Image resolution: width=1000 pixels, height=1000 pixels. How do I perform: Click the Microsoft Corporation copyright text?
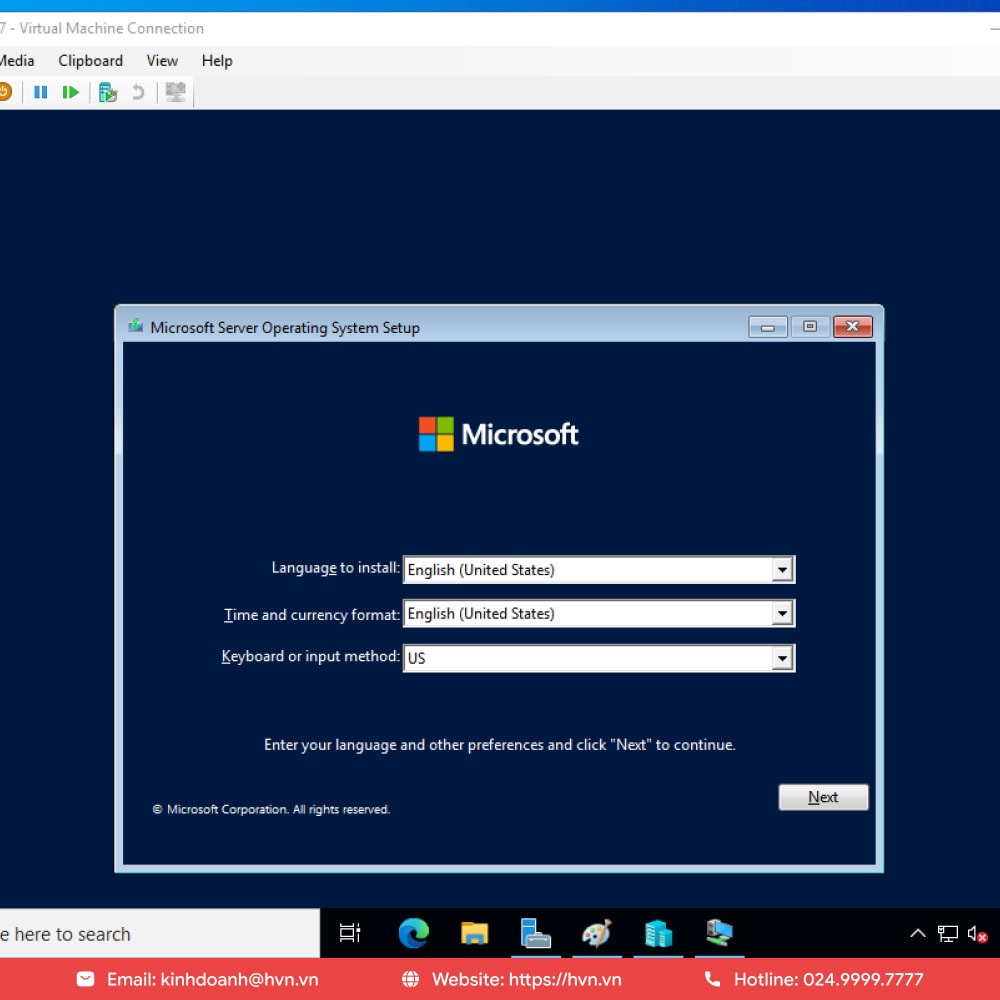click(272, 809)
